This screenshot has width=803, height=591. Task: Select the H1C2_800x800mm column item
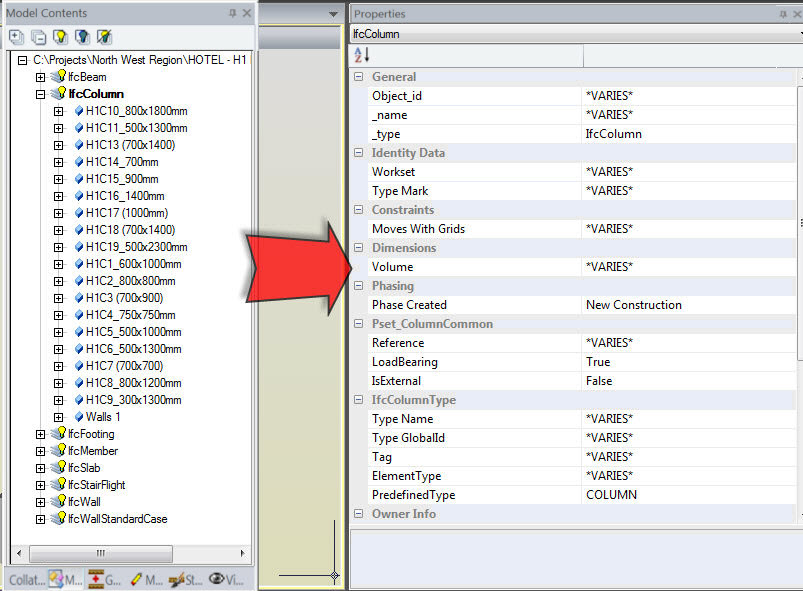pyautogui.click(x=131, y=281)
